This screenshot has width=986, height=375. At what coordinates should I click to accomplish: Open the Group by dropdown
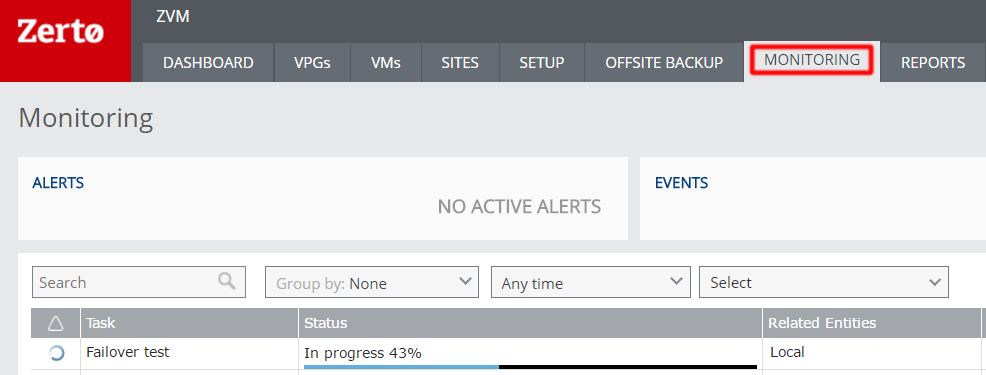[x=372, y=283]
